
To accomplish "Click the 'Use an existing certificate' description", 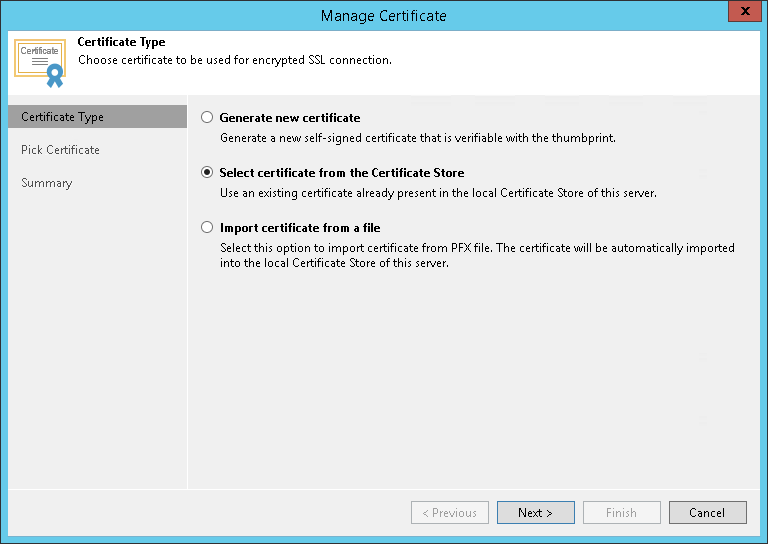I will coord(437,193).
